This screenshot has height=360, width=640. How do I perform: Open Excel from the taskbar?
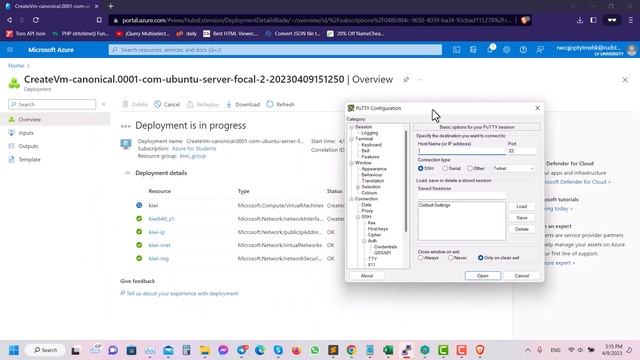pos(388,350)
